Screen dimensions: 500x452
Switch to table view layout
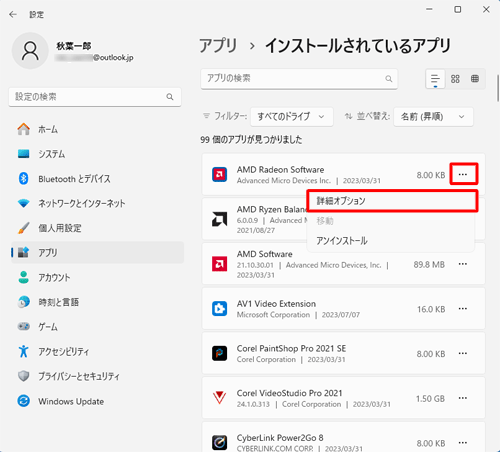tap(475, 79)
